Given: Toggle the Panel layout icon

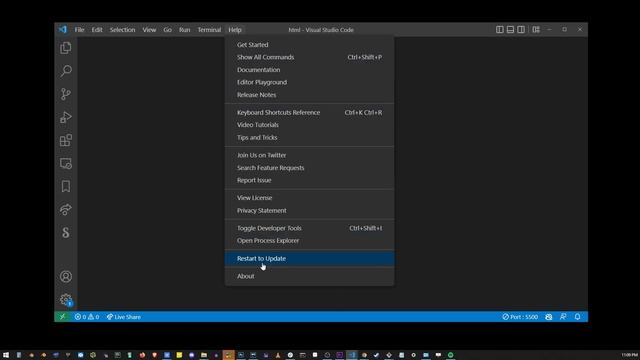Looking at the screenshot, I should click(x=510, y=29).
